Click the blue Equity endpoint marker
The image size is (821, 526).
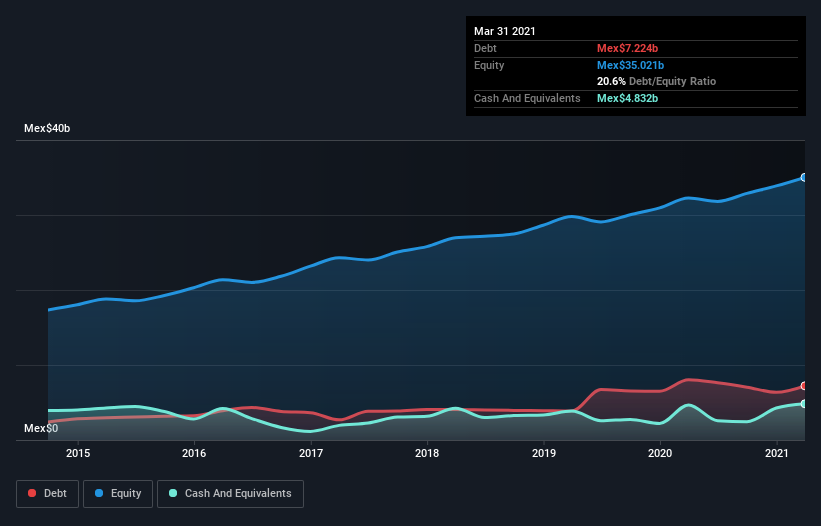[804, 178]
